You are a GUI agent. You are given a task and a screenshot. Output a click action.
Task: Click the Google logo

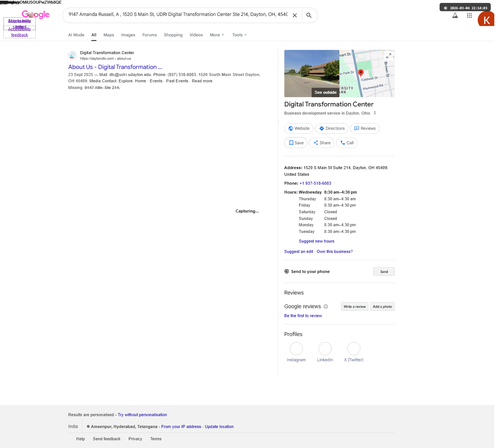coord(35,14)
